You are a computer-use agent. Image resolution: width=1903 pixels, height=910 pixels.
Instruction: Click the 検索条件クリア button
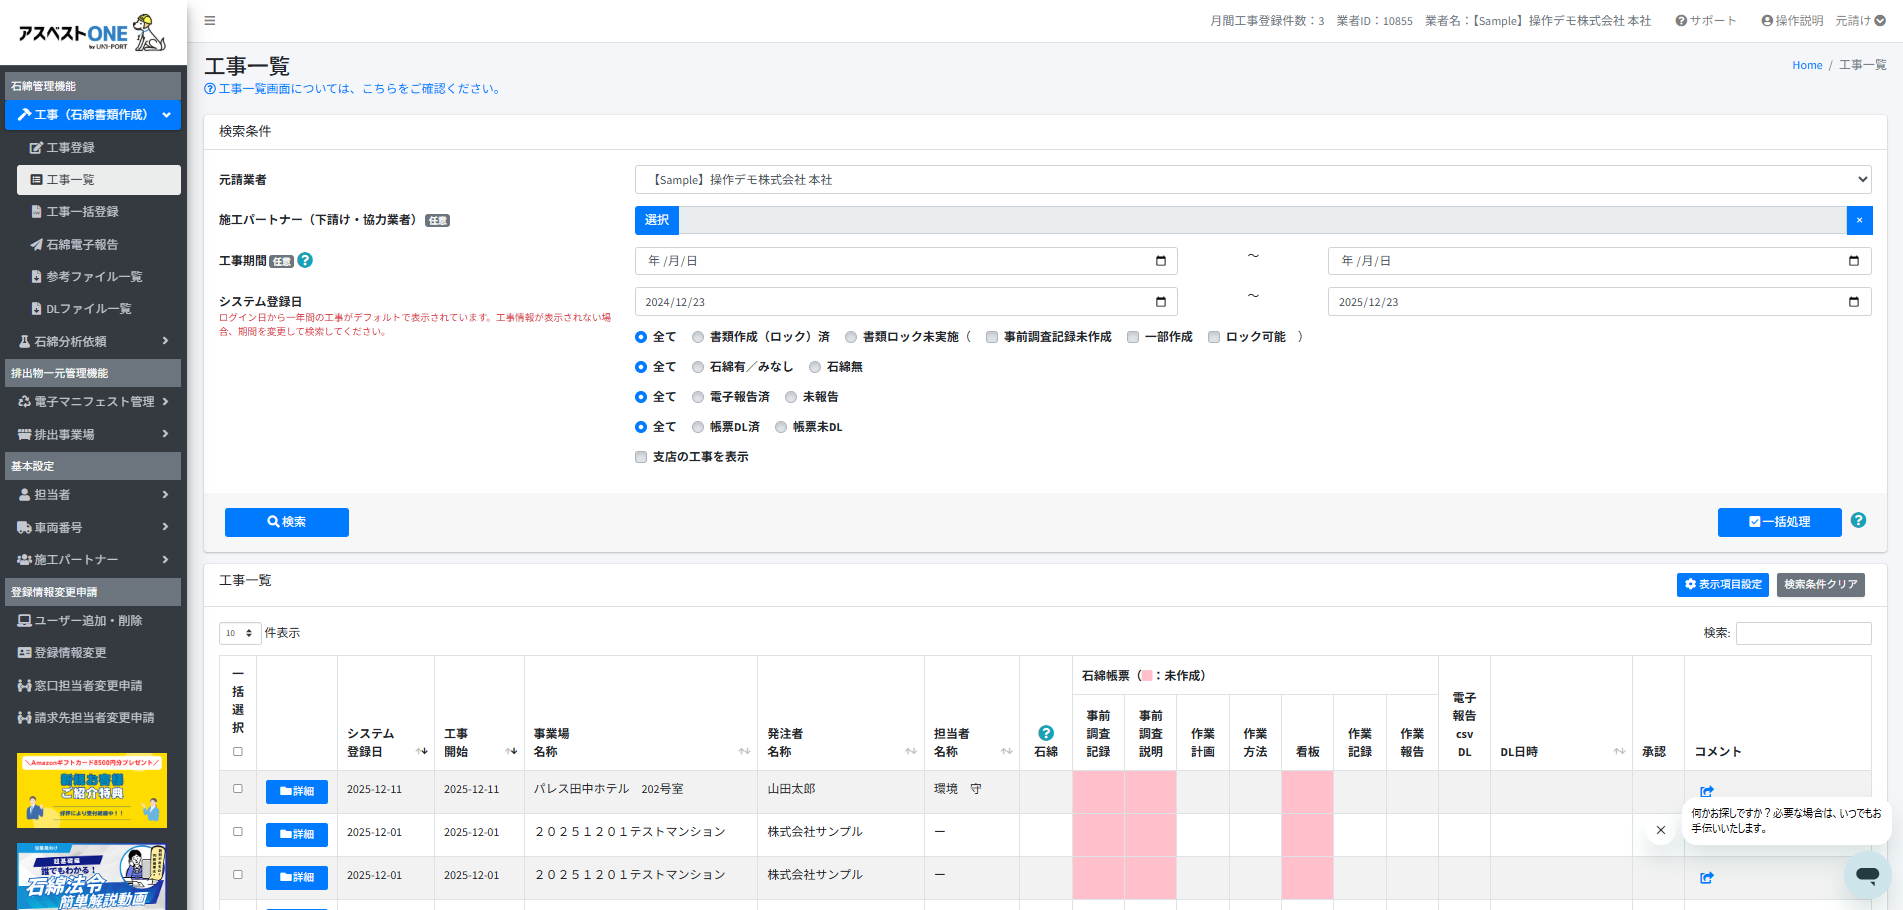pos(1819,585)
